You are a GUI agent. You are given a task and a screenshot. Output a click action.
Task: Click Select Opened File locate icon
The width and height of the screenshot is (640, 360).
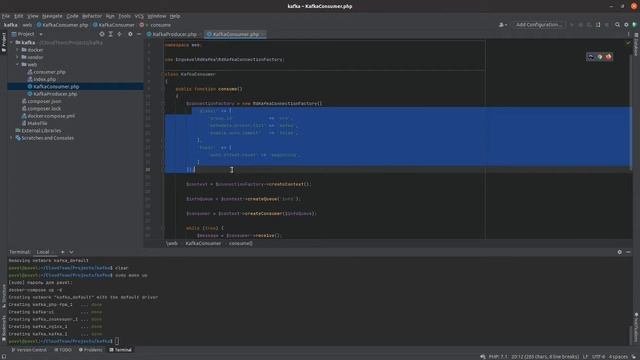point(102,34)
